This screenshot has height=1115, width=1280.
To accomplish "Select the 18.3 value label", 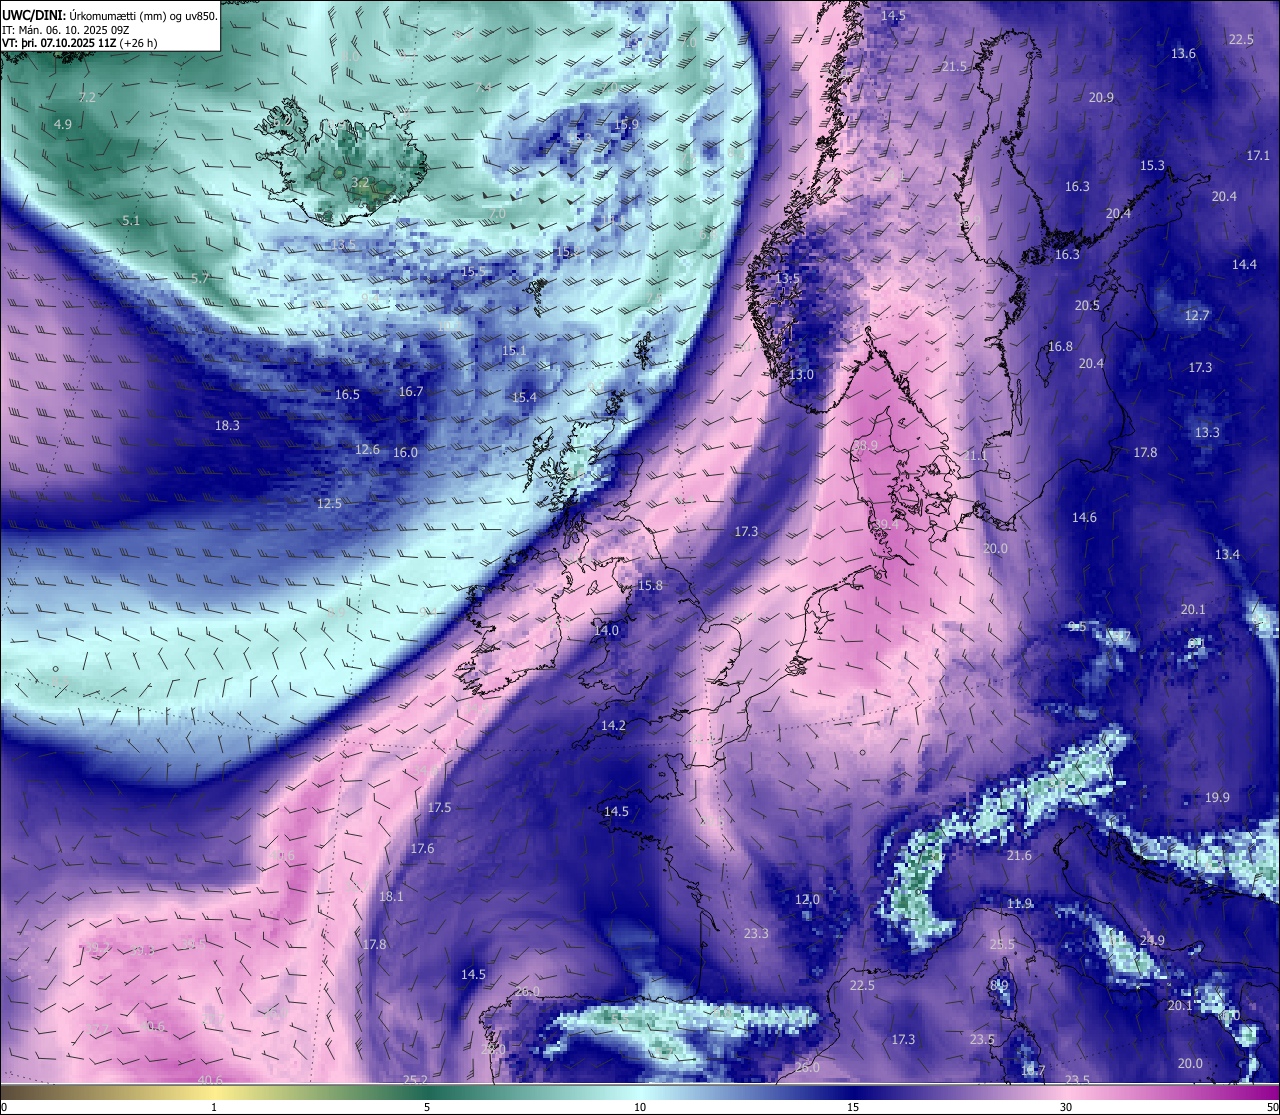I will [x=227, y=425].
